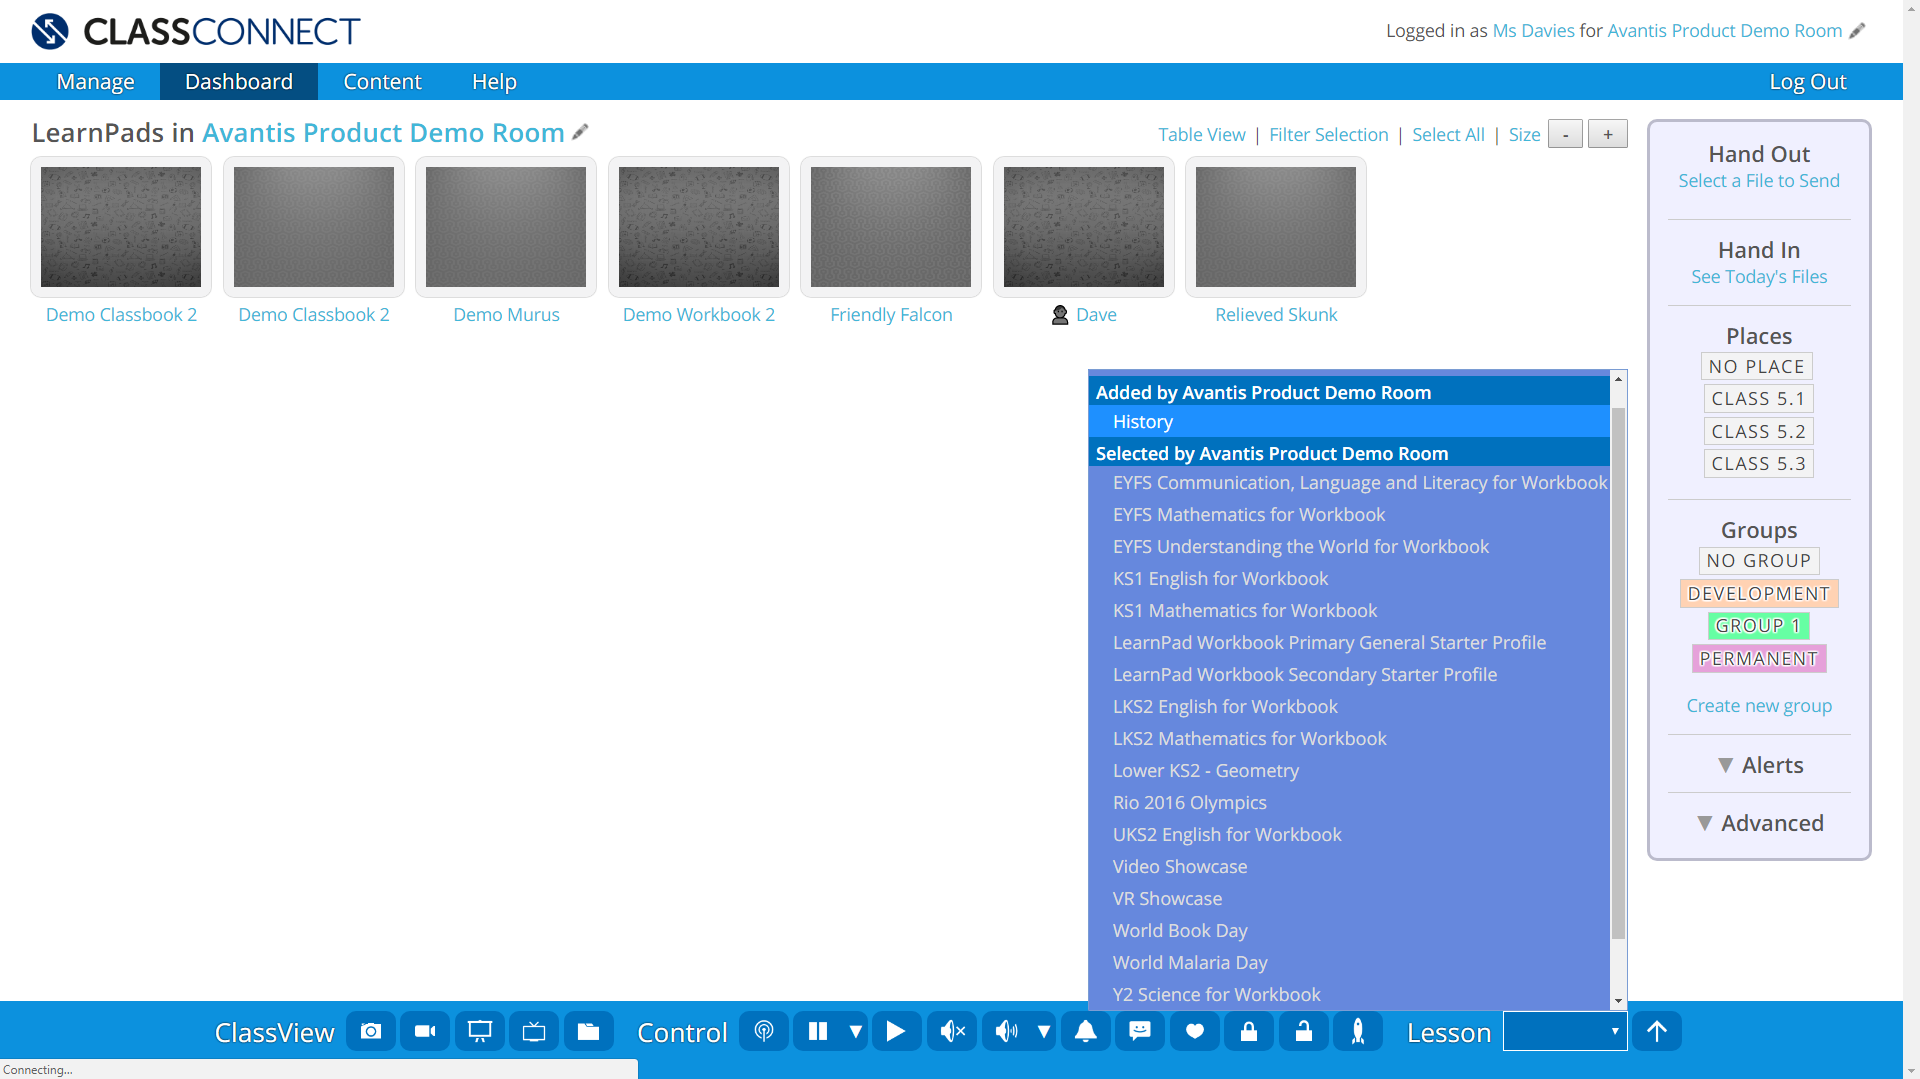Select the Demo Classbook 2 first thumbnail
This screenshot has height=1079, width=1920.
point(121,227)
